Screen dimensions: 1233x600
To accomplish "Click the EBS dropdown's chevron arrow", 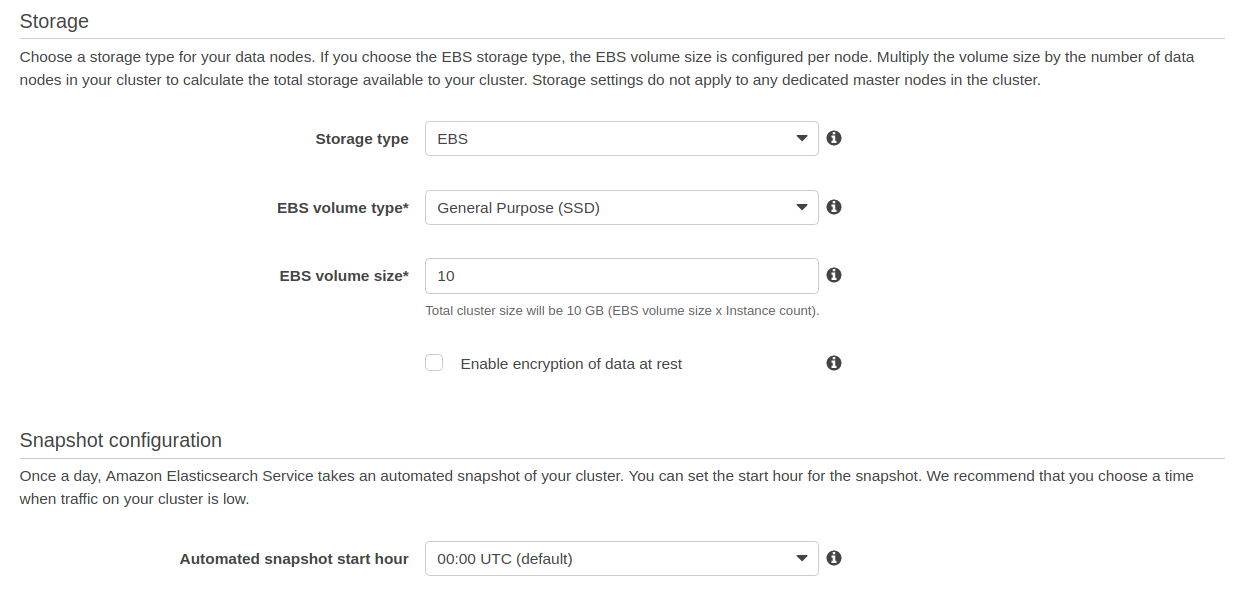I will pyautogui.click(x=801, y=138).
